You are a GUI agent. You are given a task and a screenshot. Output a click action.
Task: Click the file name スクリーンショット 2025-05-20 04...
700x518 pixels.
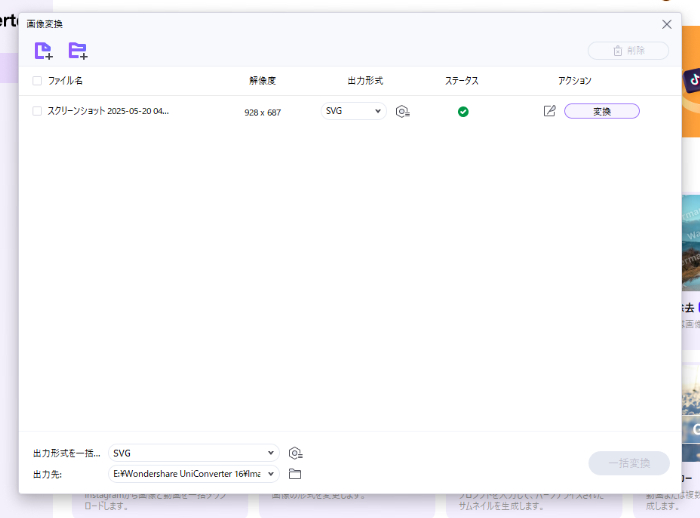point(108,111)
